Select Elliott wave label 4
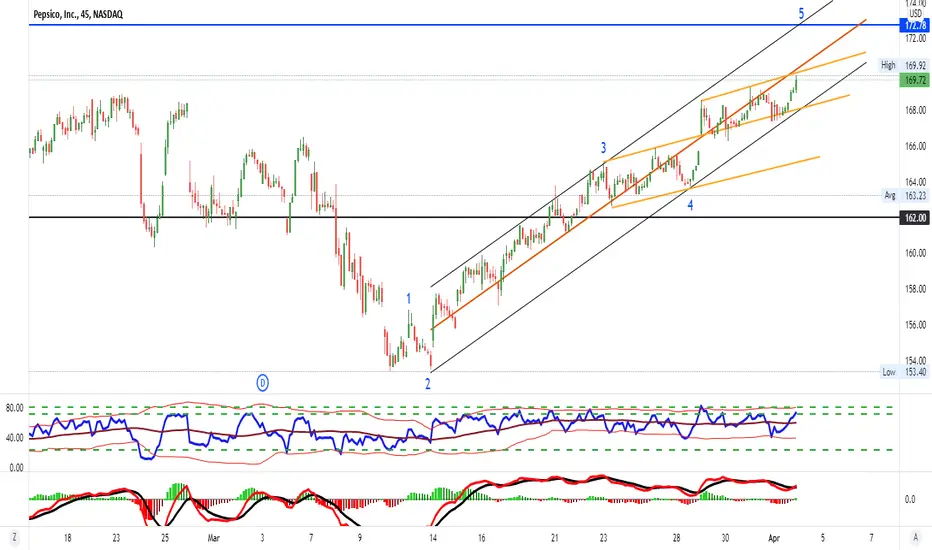 coord(690,205)
